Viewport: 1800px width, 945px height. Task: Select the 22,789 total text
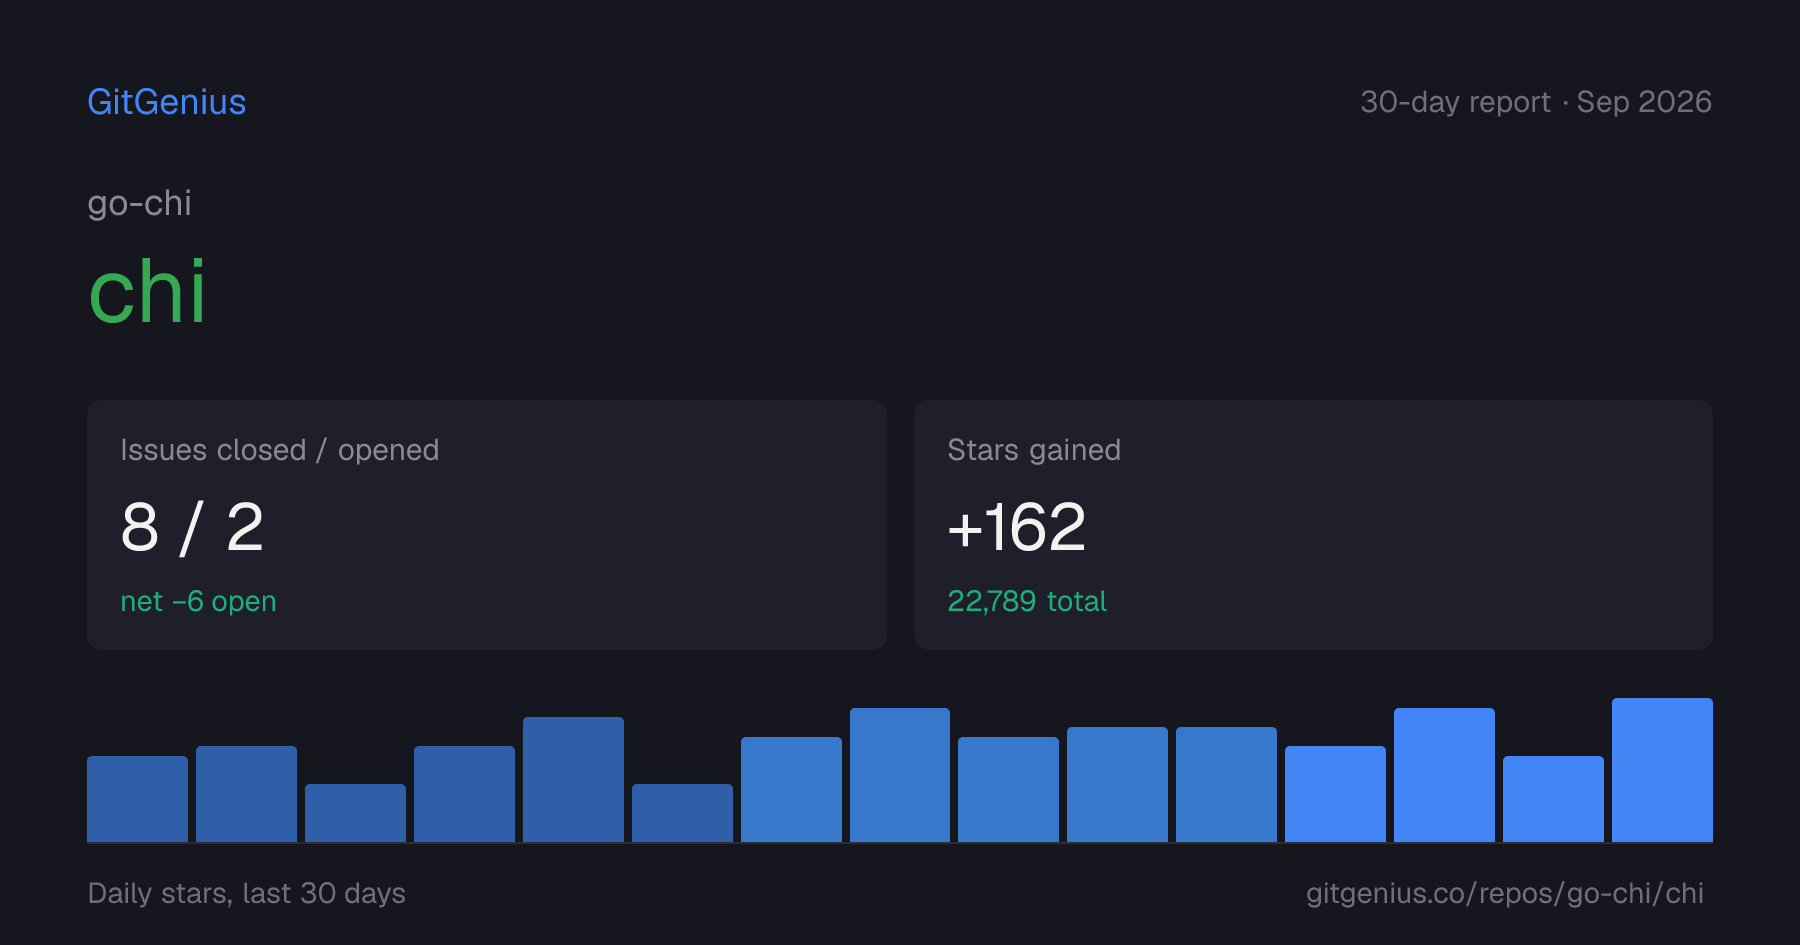point(1027,601)
